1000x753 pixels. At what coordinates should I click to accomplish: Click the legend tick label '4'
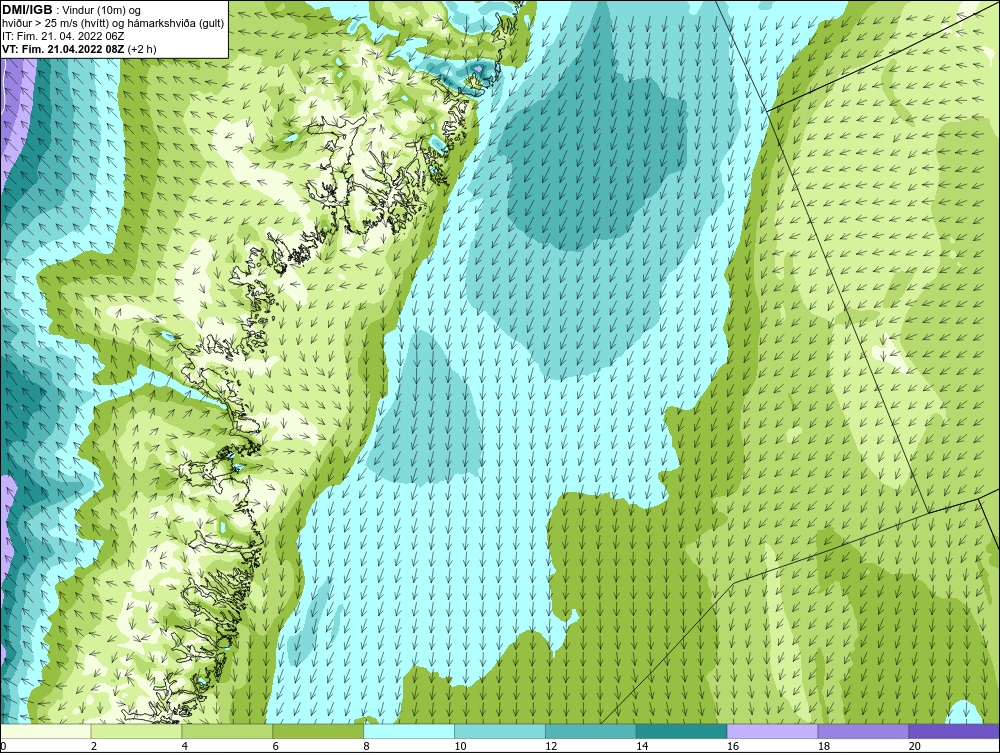pyautogui.click(x=184, y=746)
